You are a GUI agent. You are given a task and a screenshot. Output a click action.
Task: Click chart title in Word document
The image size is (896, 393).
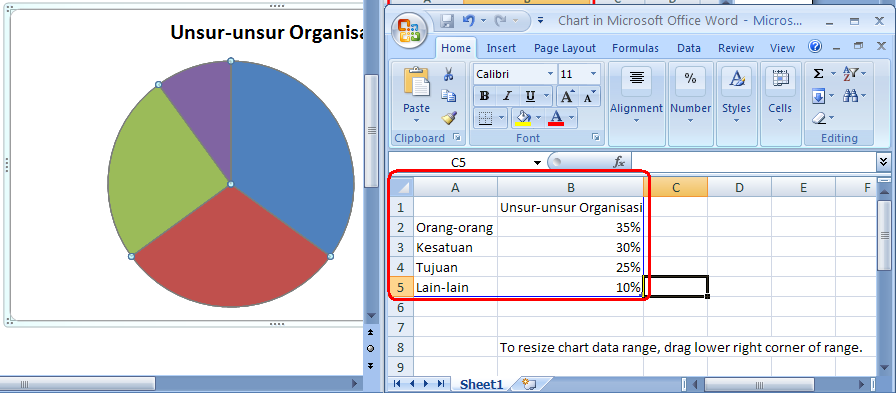(x=267, y=33)
